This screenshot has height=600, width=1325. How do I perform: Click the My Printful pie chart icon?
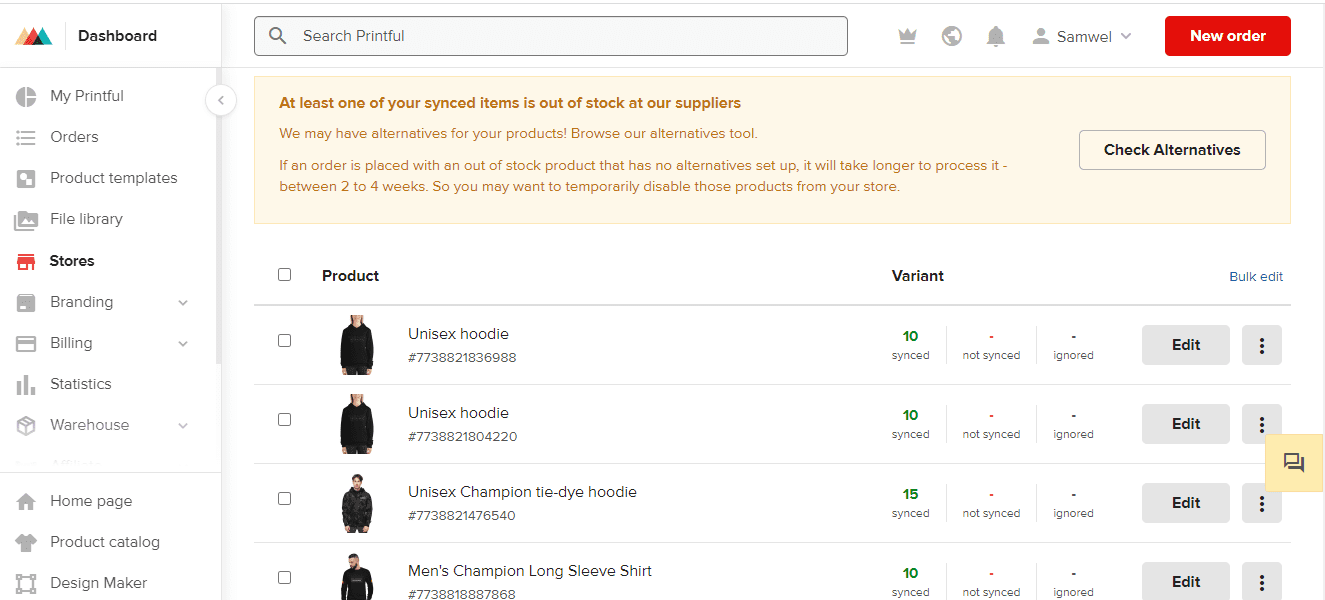pyautogui.click(x=26, y=96)
